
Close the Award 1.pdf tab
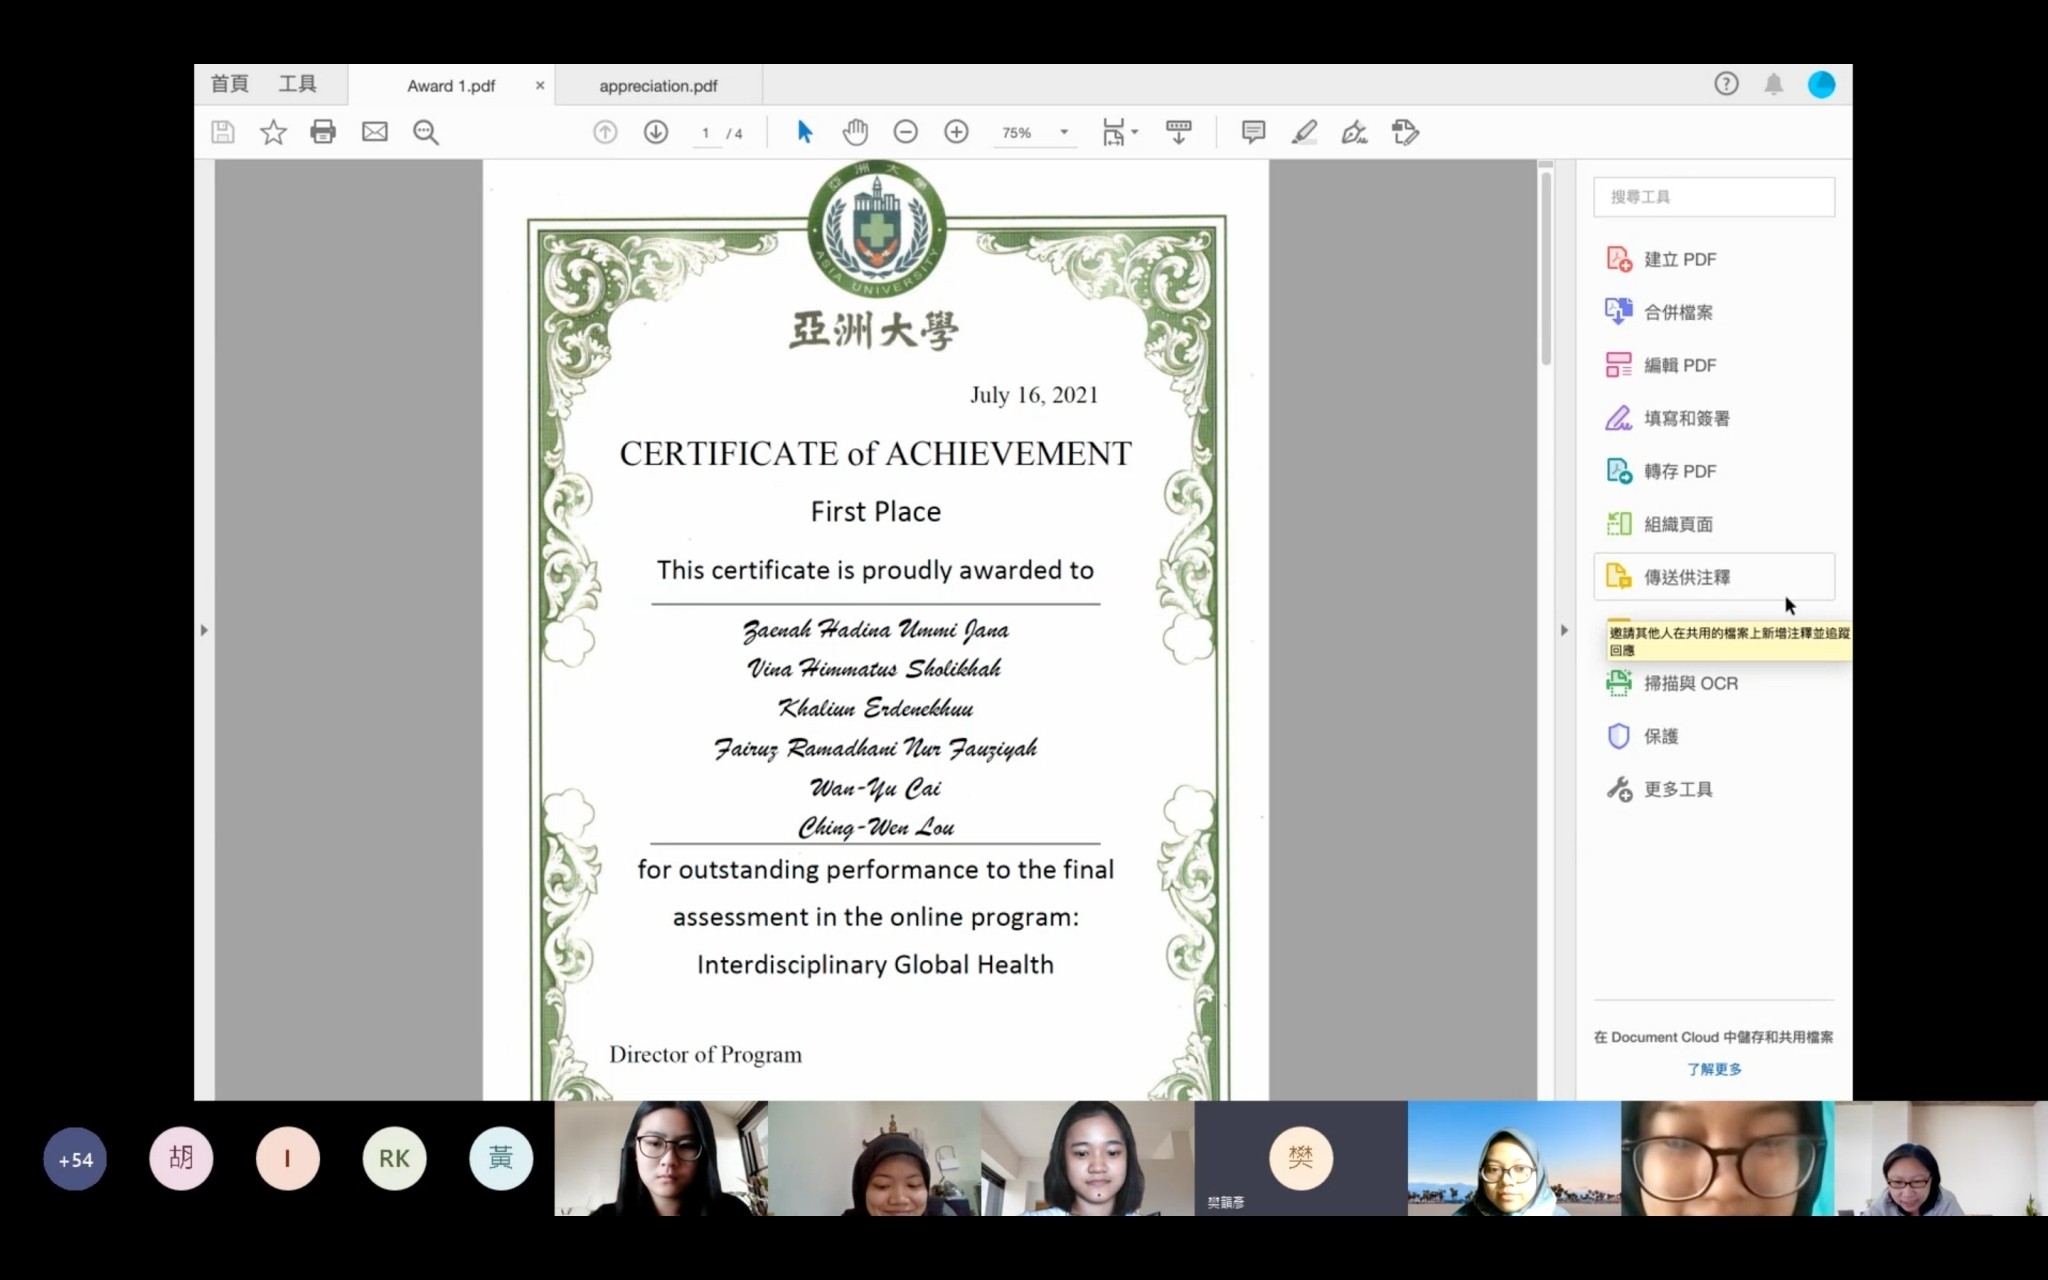540,86
